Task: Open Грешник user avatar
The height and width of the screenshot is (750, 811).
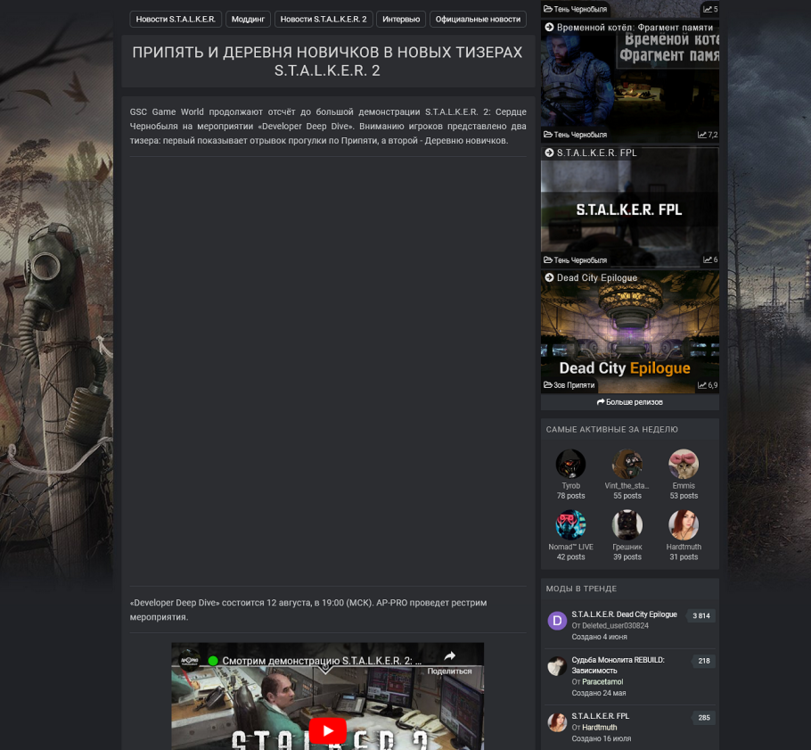Action: (x=627, y=524)
